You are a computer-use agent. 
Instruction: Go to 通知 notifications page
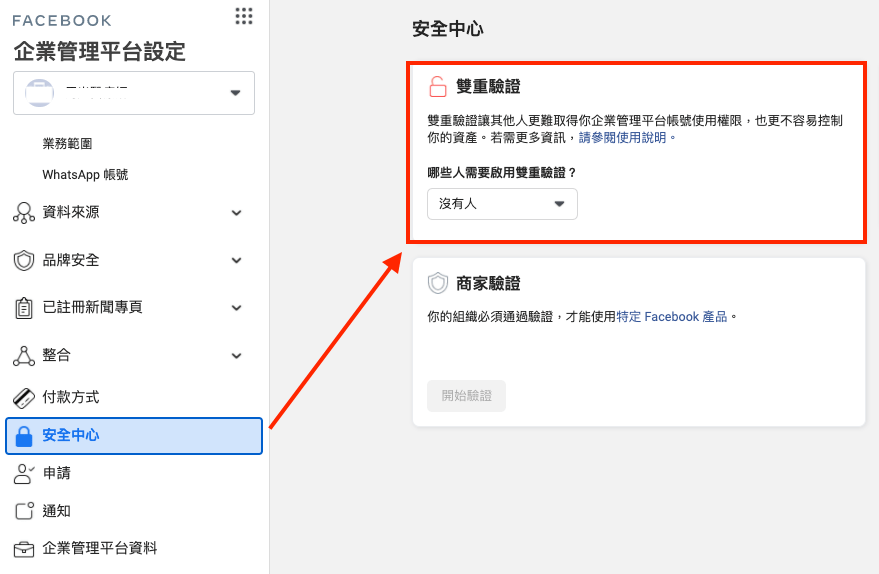tap(57, 511)
